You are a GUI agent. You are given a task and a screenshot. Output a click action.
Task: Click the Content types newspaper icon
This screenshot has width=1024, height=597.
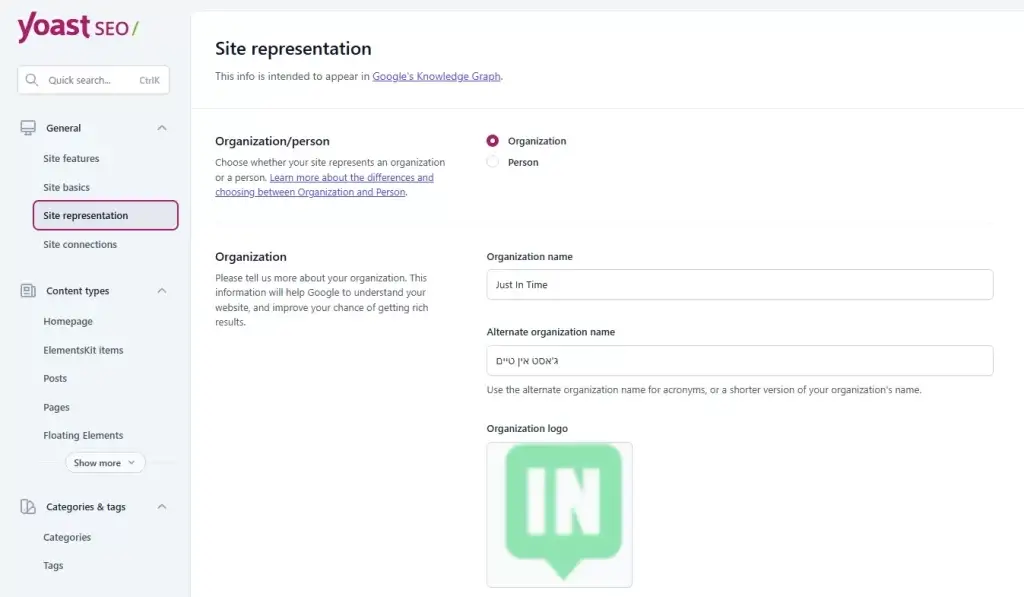[x=28, y=291]
